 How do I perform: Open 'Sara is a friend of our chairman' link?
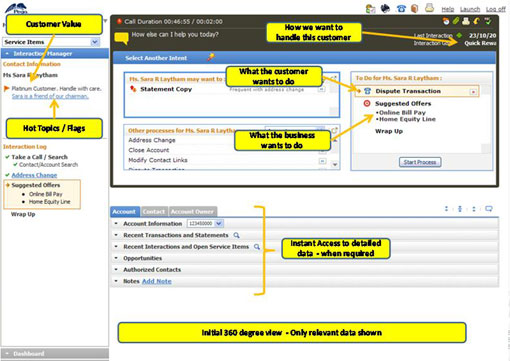click(x=50, y=96)
